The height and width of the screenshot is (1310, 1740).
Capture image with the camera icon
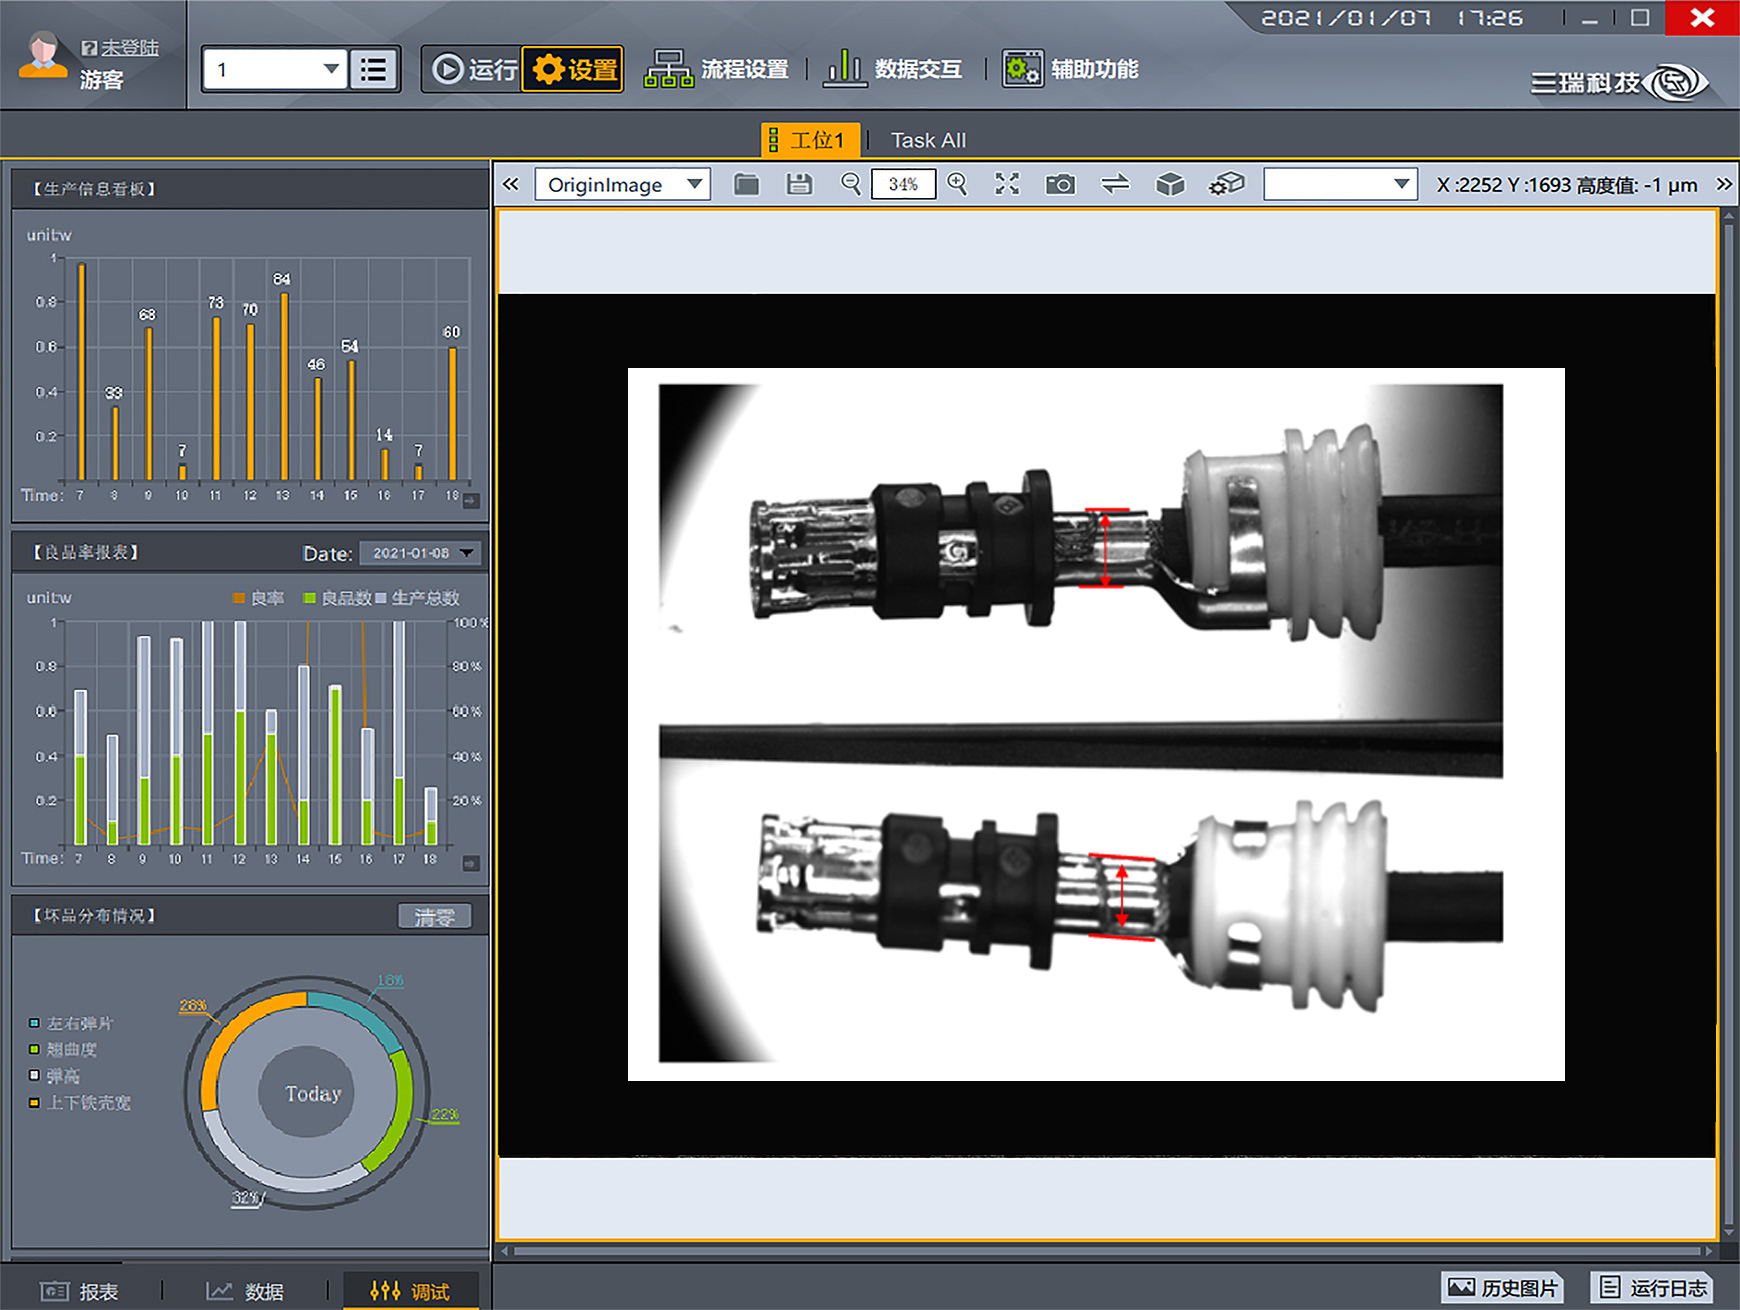pyautogui.click(x=1060, y=184)
